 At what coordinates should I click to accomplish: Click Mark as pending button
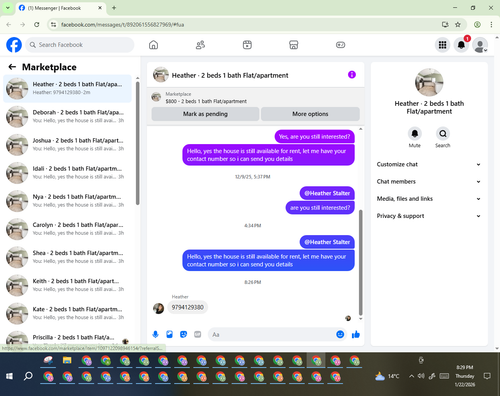coord(205,114)
